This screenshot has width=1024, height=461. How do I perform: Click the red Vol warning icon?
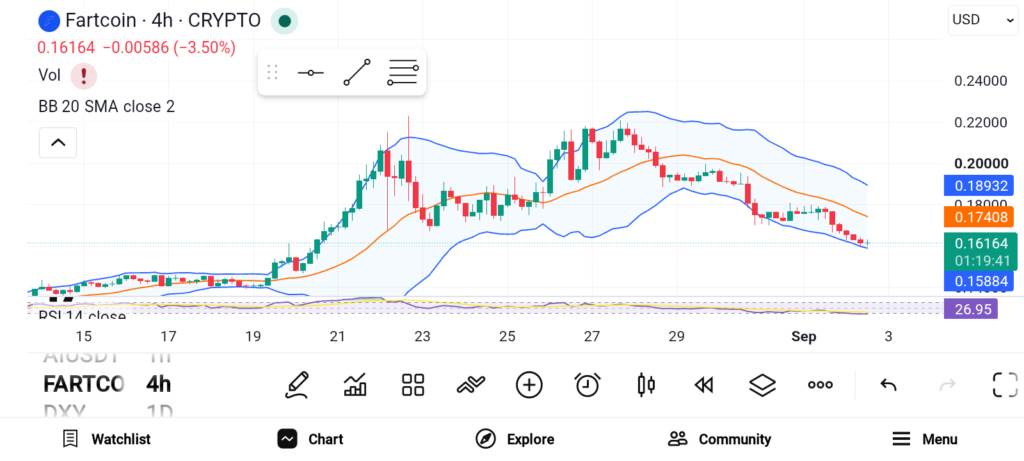84,76
